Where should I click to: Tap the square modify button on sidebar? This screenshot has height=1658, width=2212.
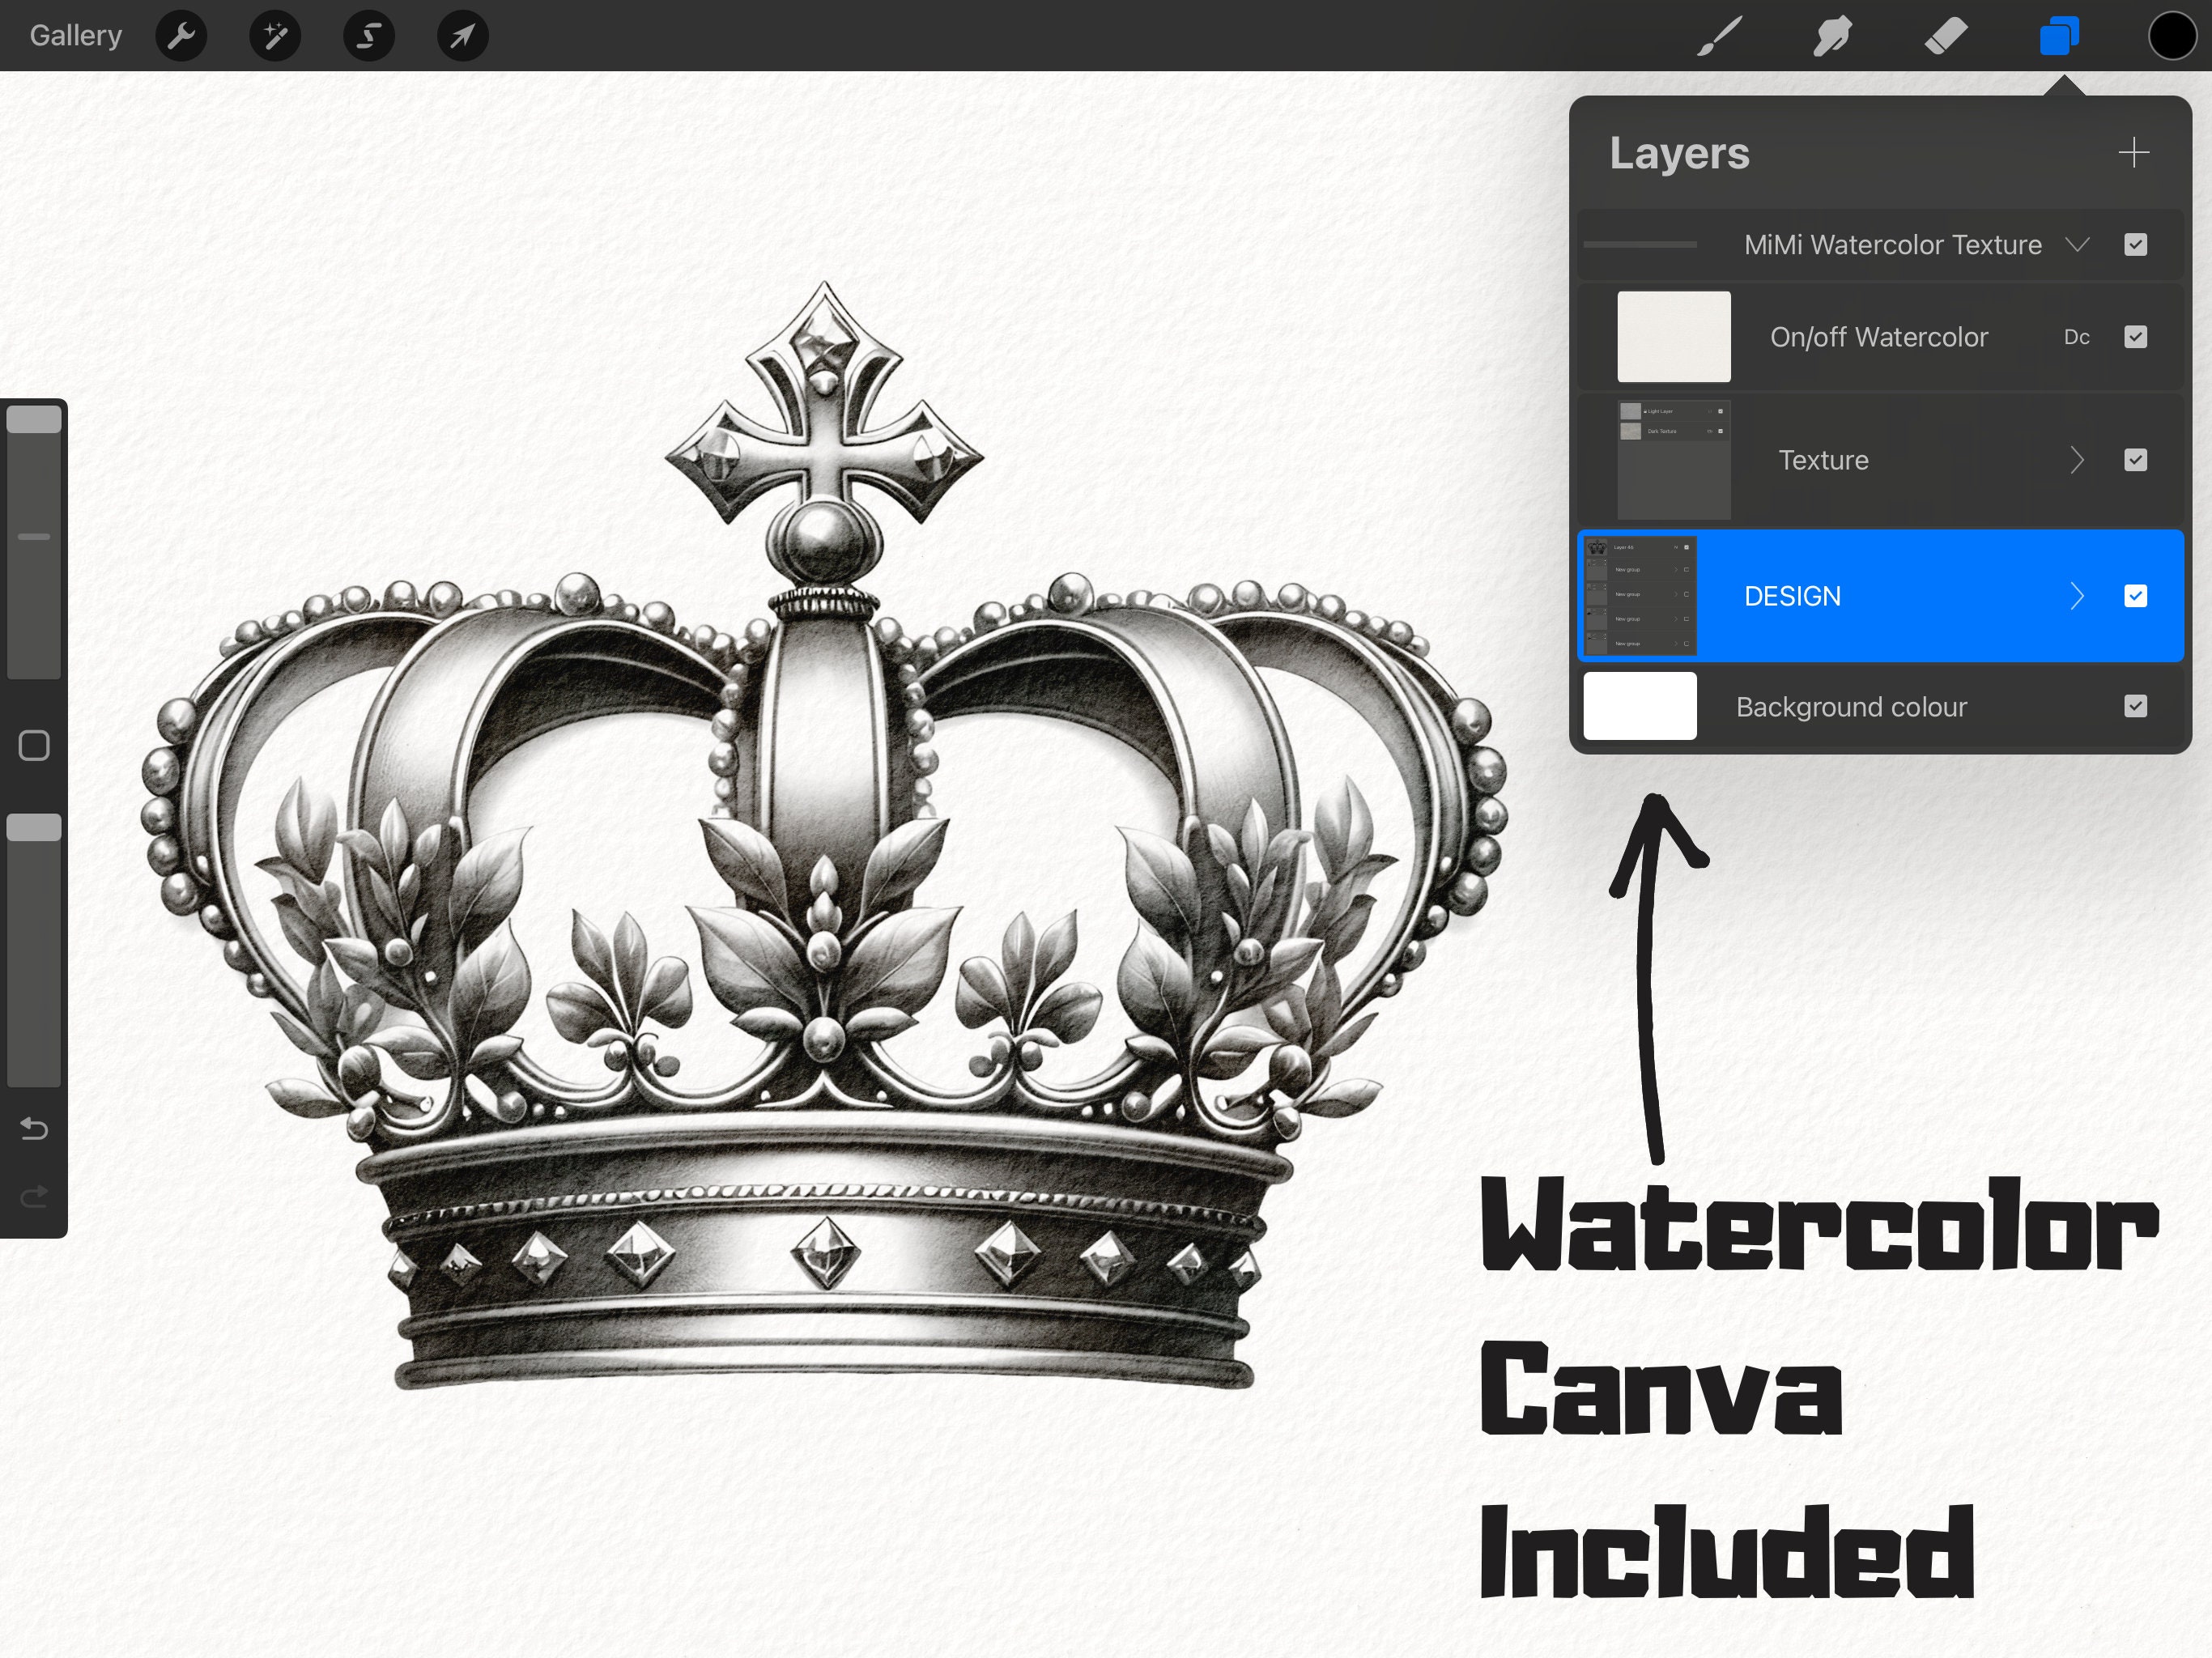(34, 746)
